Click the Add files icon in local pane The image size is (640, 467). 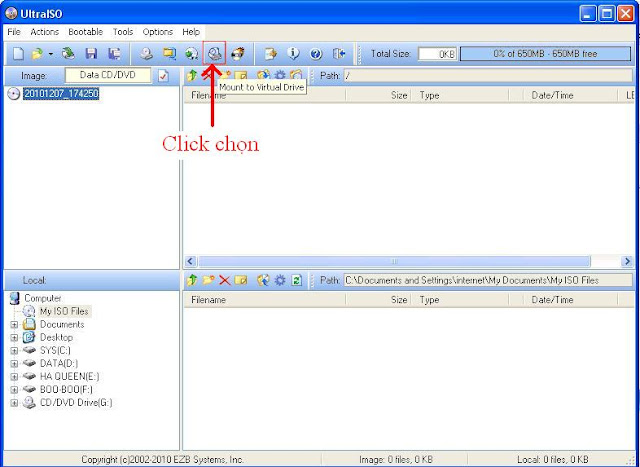(263, 280)
